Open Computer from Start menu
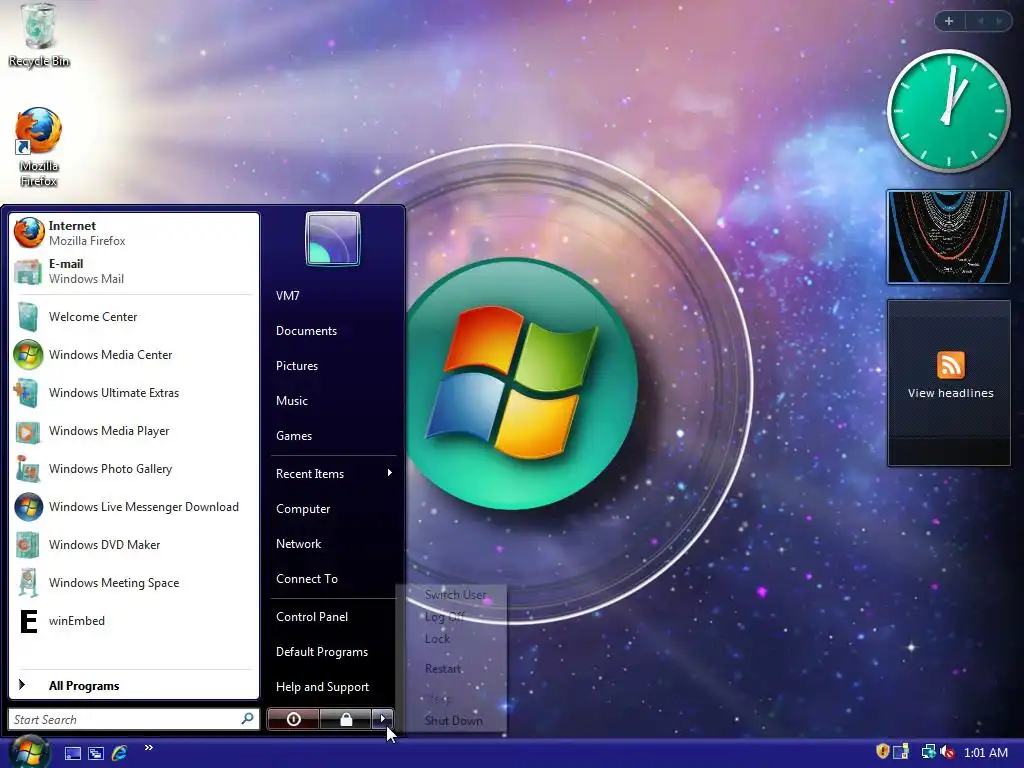 334,509
